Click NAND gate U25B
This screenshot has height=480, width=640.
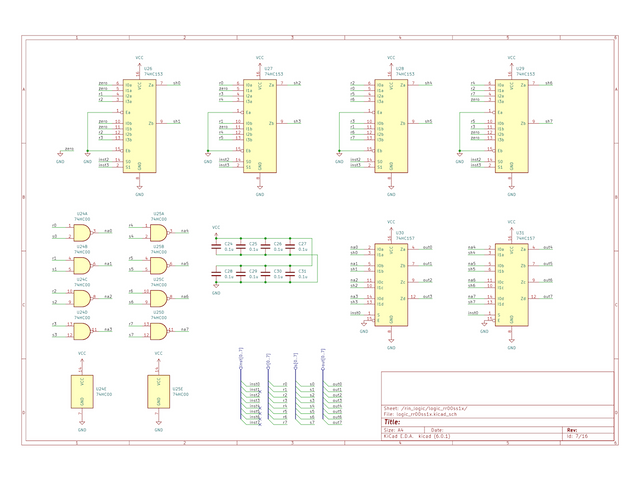click(158, 265)
